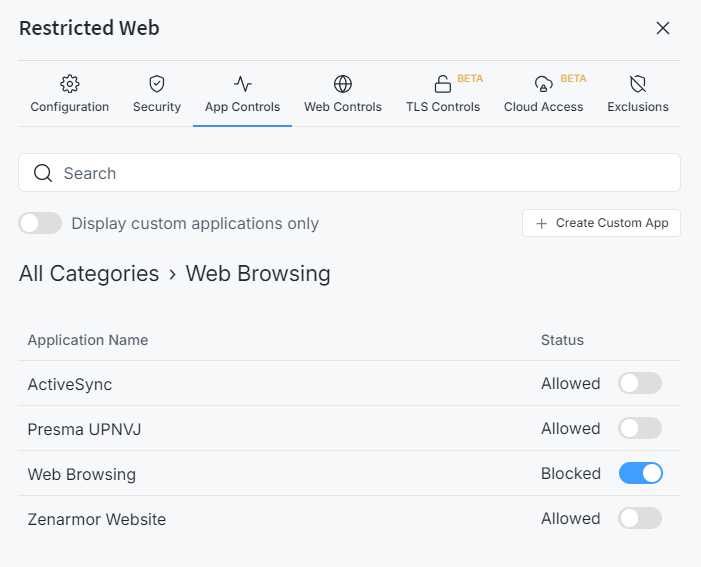
Task: Click the magnifier icon in search box
Action: coord(43,173)
